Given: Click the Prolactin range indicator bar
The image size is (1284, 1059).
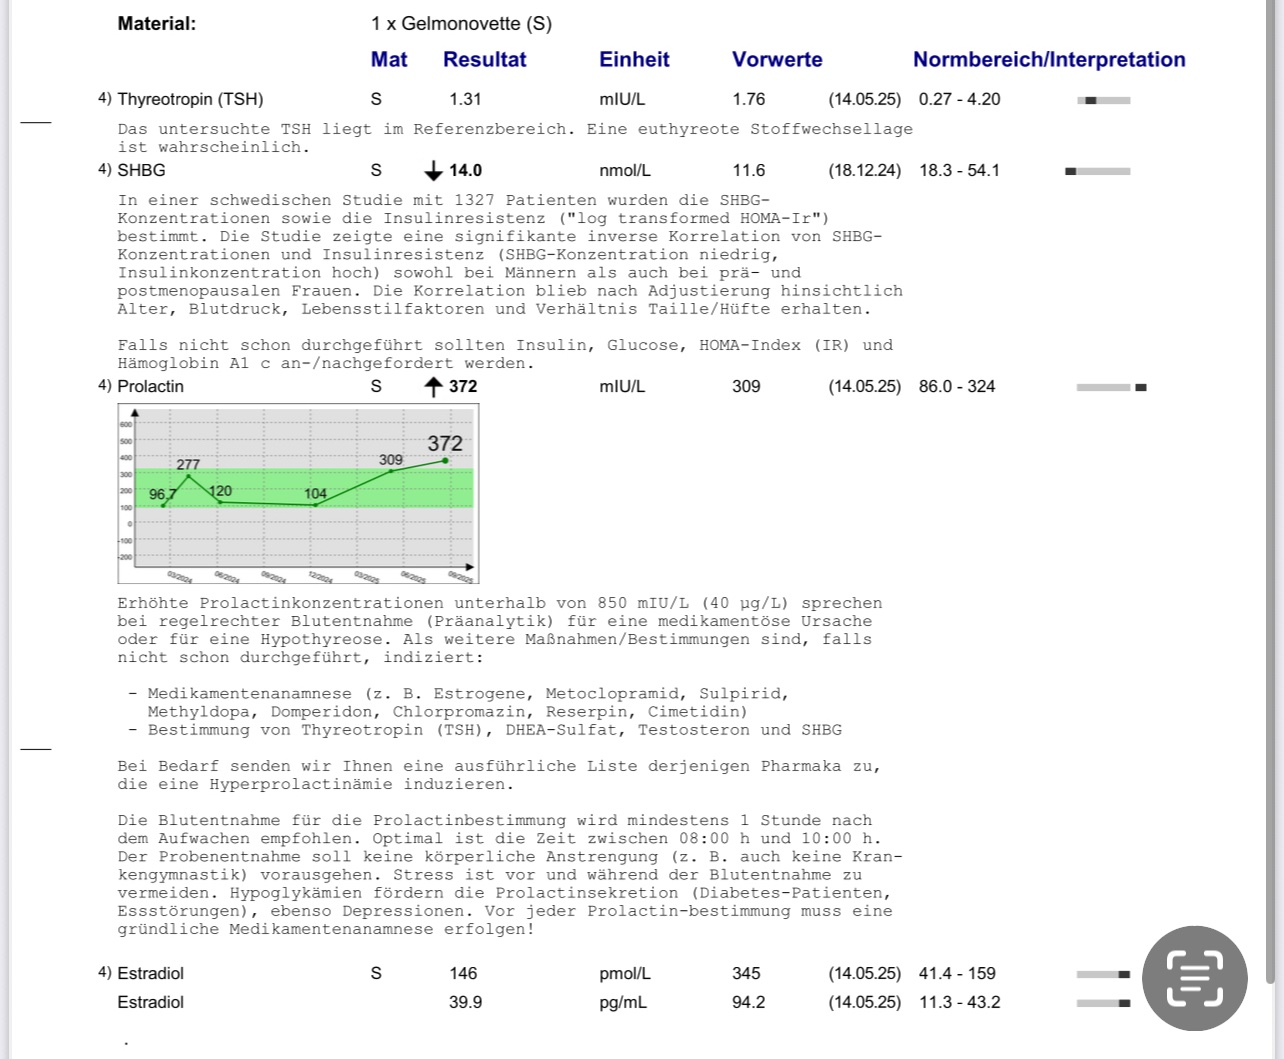Looking at the screenshot, I should tap(1111, 387).
